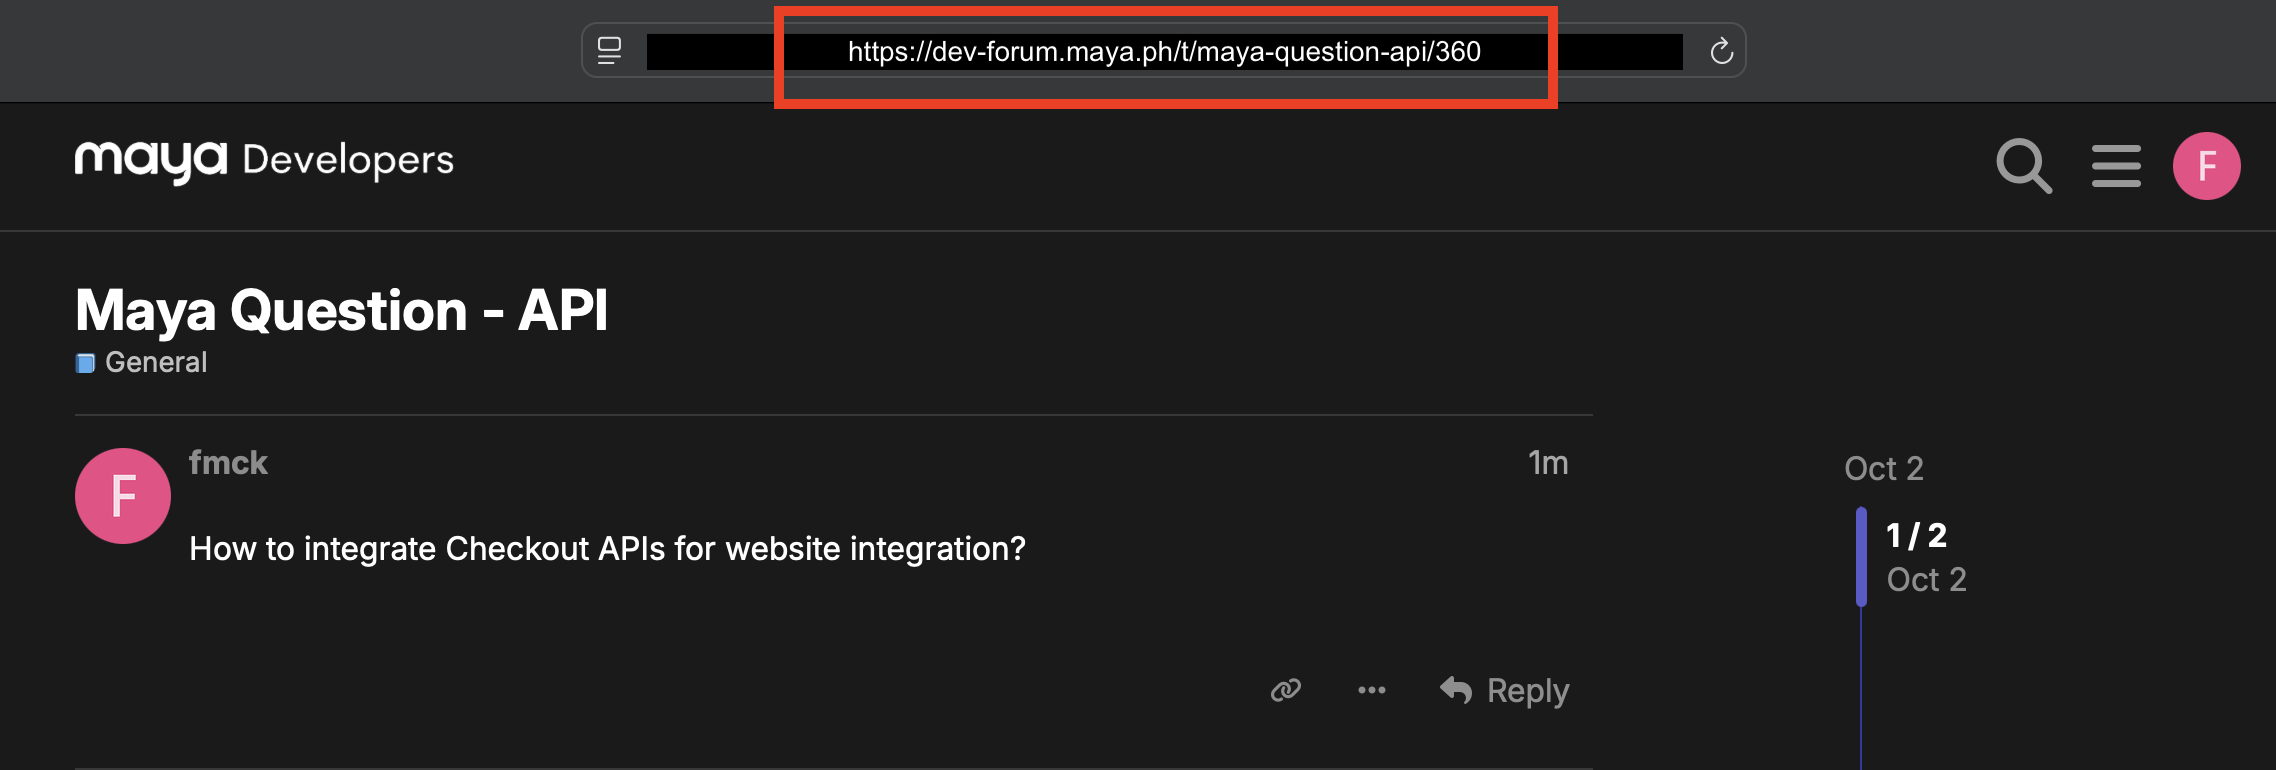Open the General category link

coord(156,362)
